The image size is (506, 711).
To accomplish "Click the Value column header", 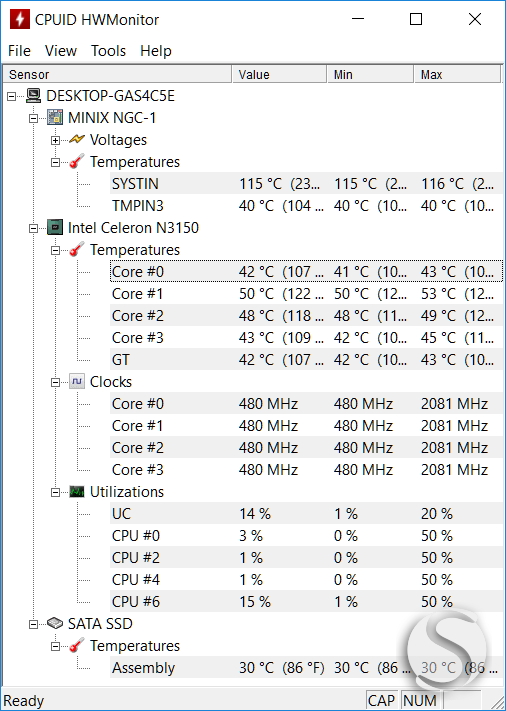I will click(x=280, y=74).
